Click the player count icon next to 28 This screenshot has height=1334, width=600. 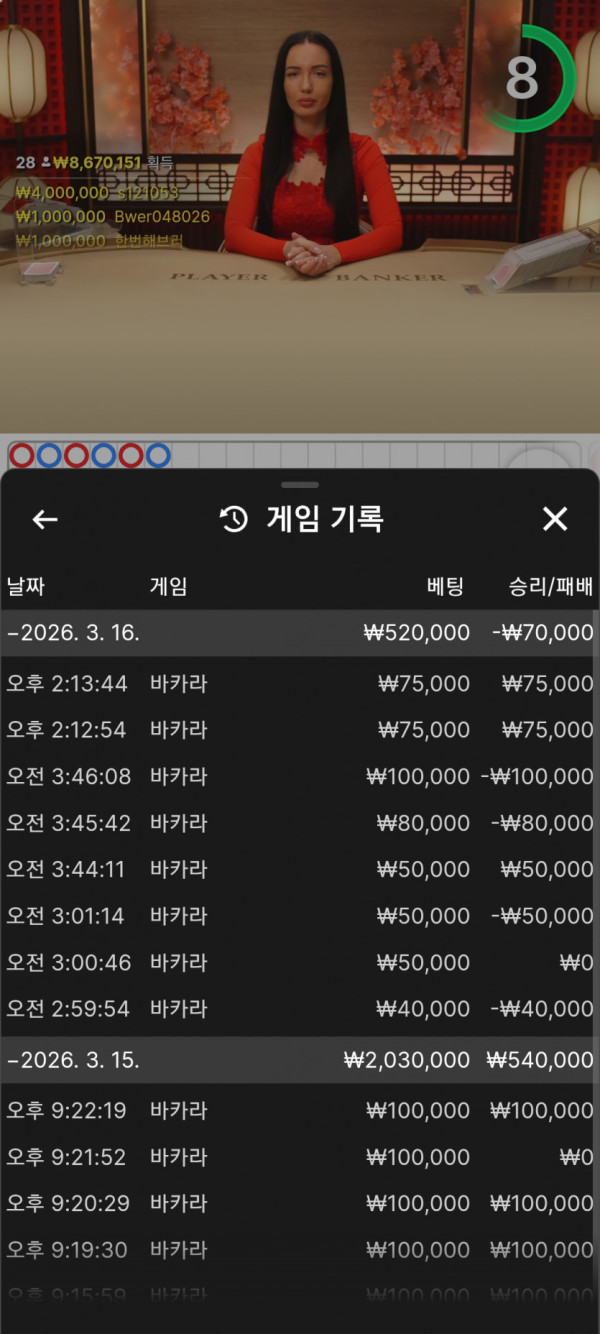click(46, 162)
